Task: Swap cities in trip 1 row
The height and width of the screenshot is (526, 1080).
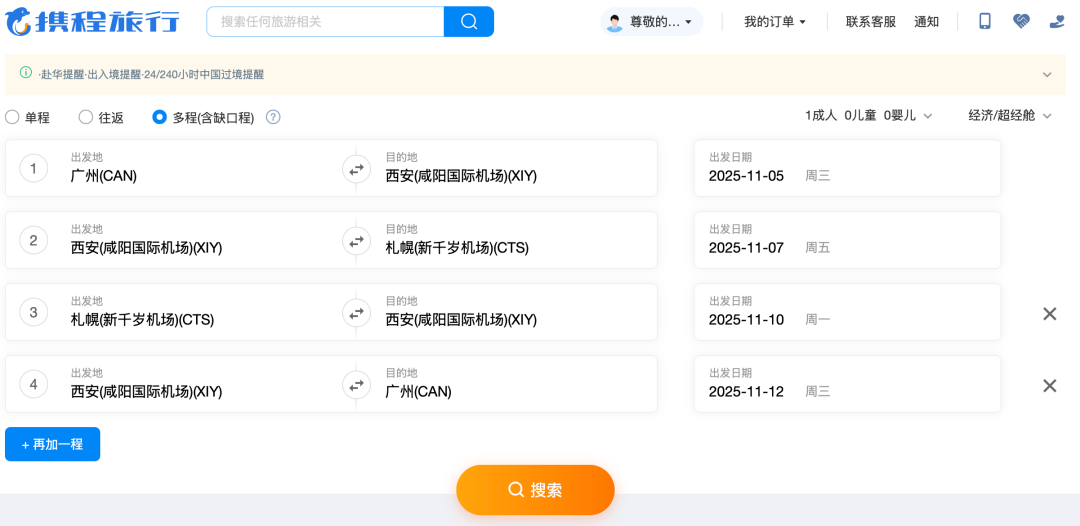Action: tap(356, 169)
